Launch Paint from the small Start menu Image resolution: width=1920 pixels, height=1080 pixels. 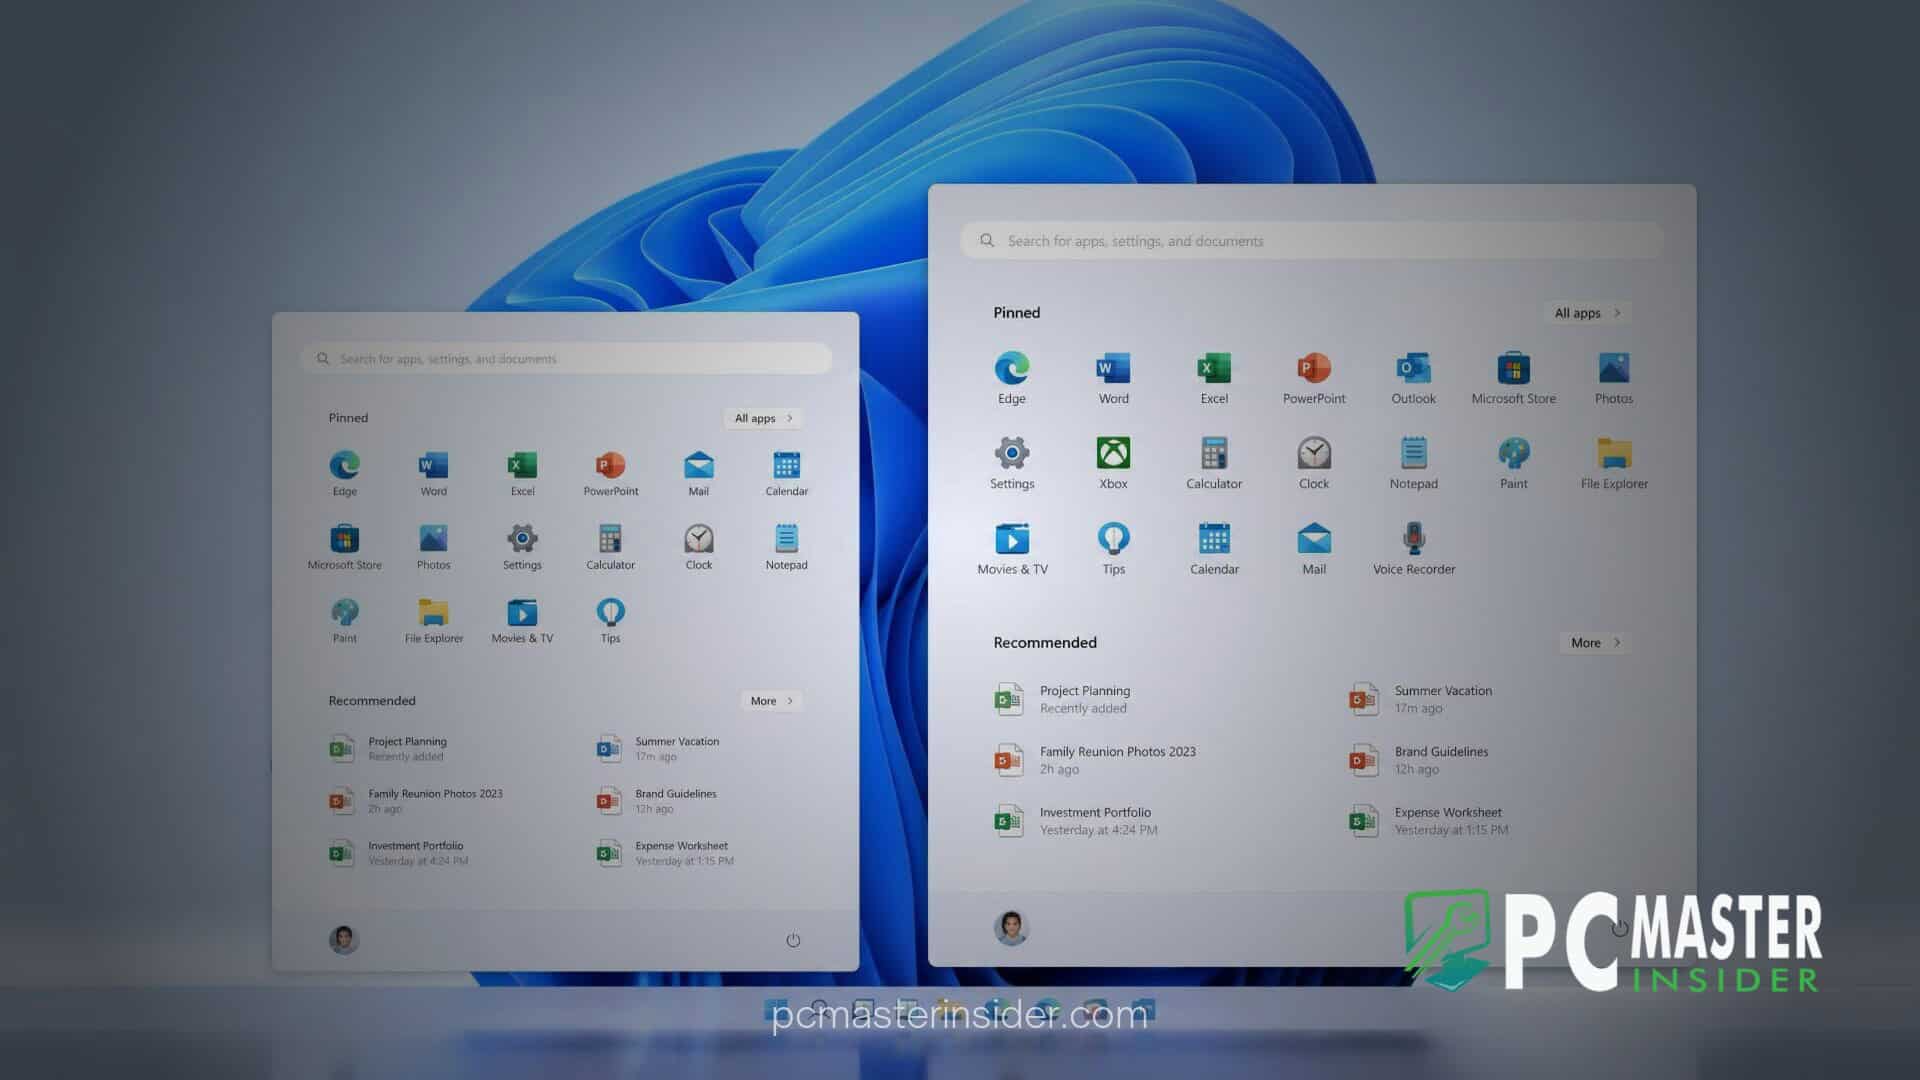(x=345, y=620)
